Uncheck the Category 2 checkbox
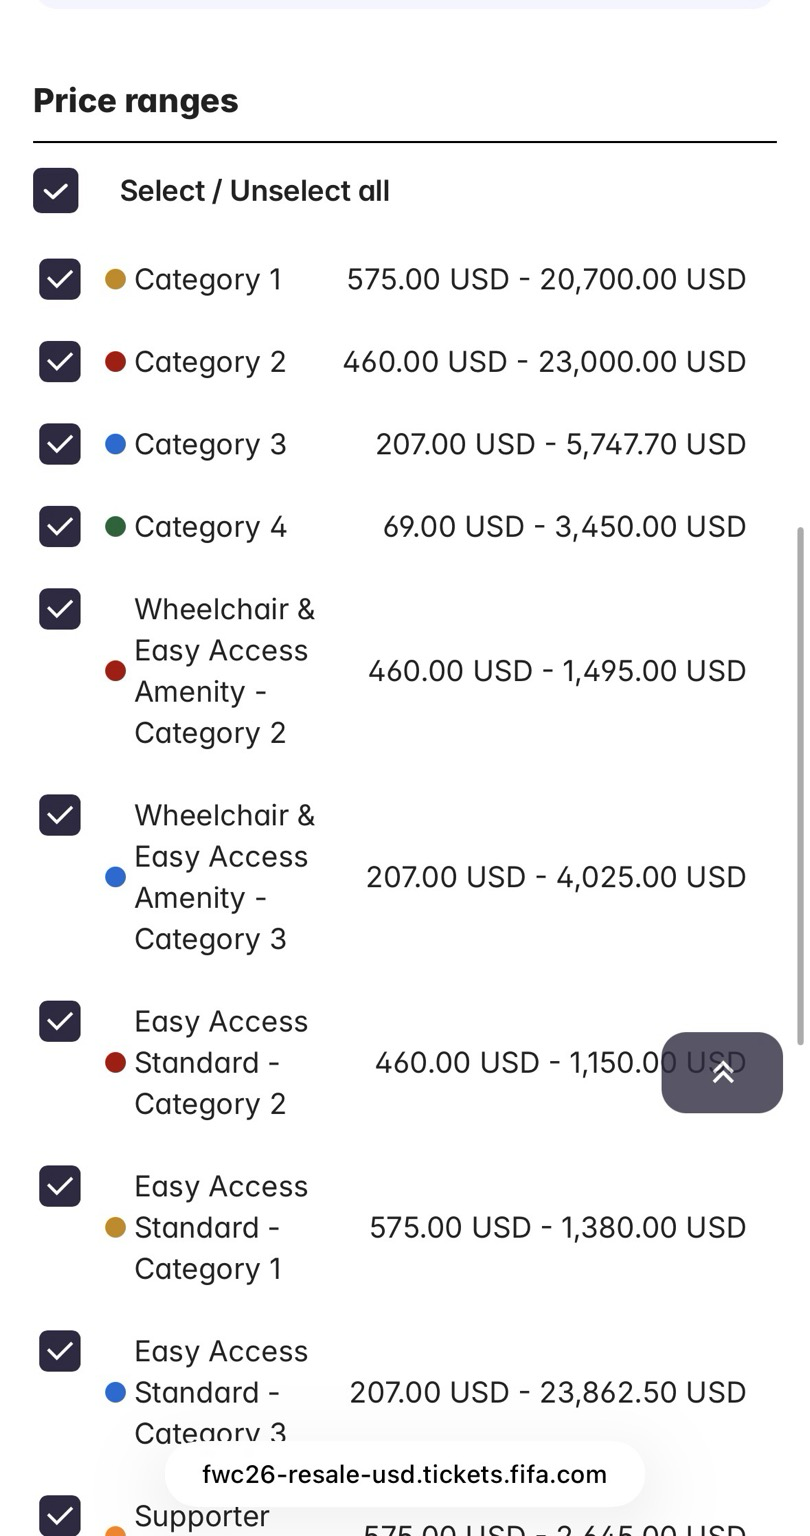810x1536 pixels. click(x=60, y=361)
